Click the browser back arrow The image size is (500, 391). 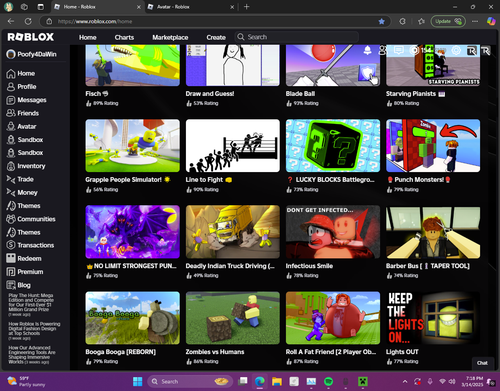pyautogui.click(x=11, y=21)
